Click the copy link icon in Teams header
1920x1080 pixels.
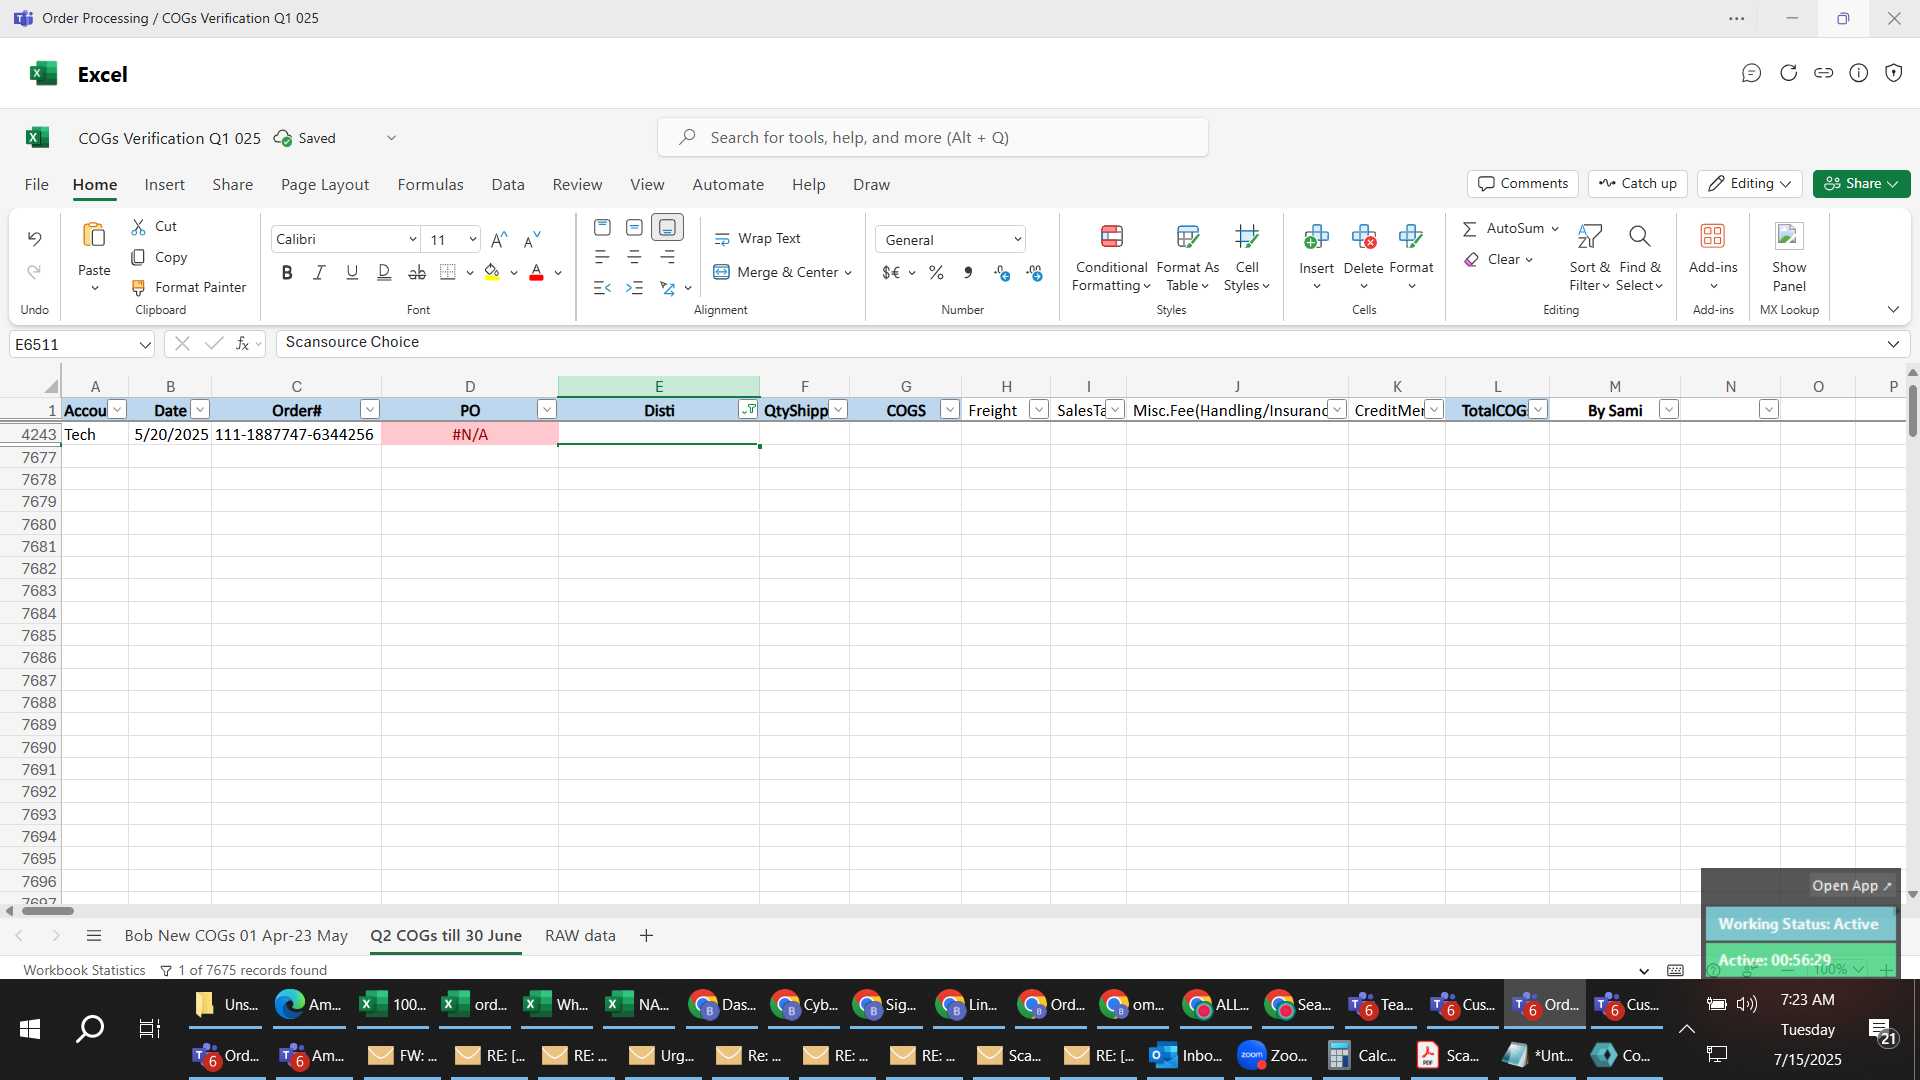pyautogui.click(x=1823, y=73)
